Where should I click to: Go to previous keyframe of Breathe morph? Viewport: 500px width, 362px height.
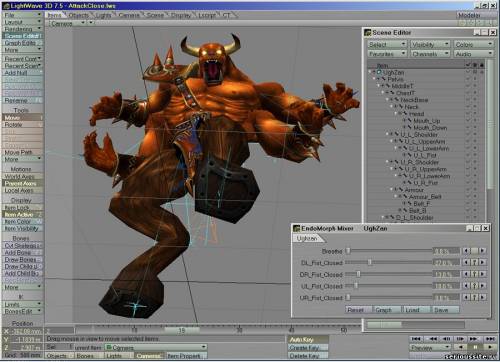tap(467, 251)
